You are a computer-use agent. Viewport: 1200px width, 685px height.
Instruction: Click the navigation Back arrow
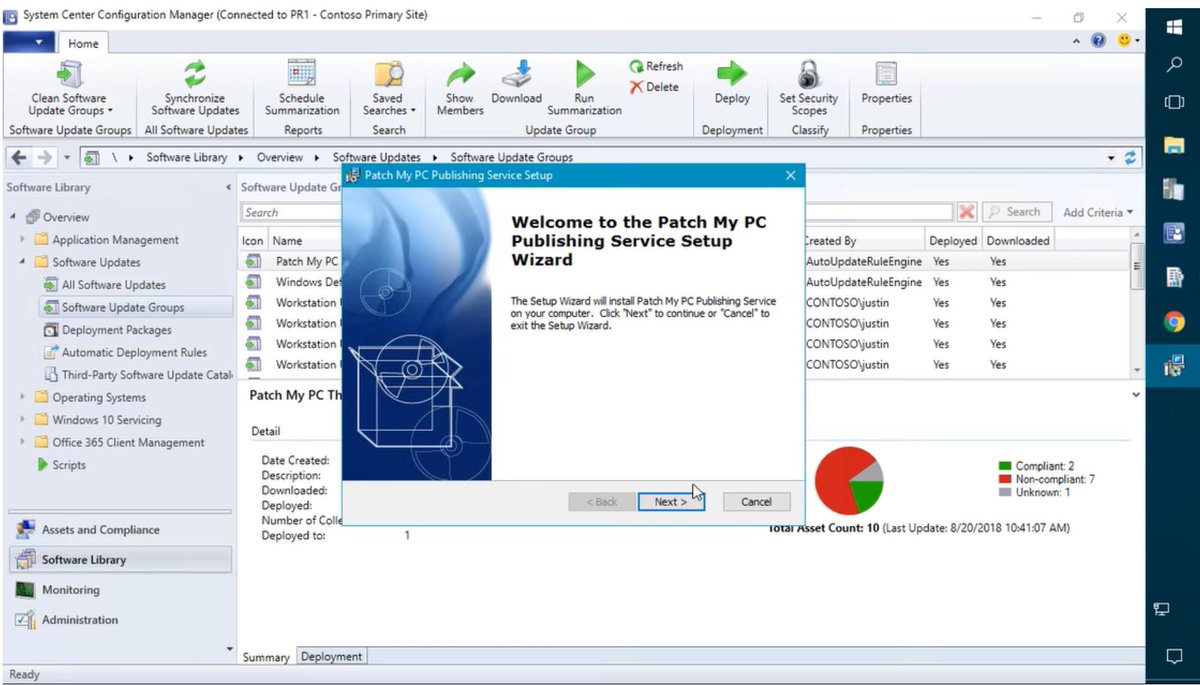(19, 158)
